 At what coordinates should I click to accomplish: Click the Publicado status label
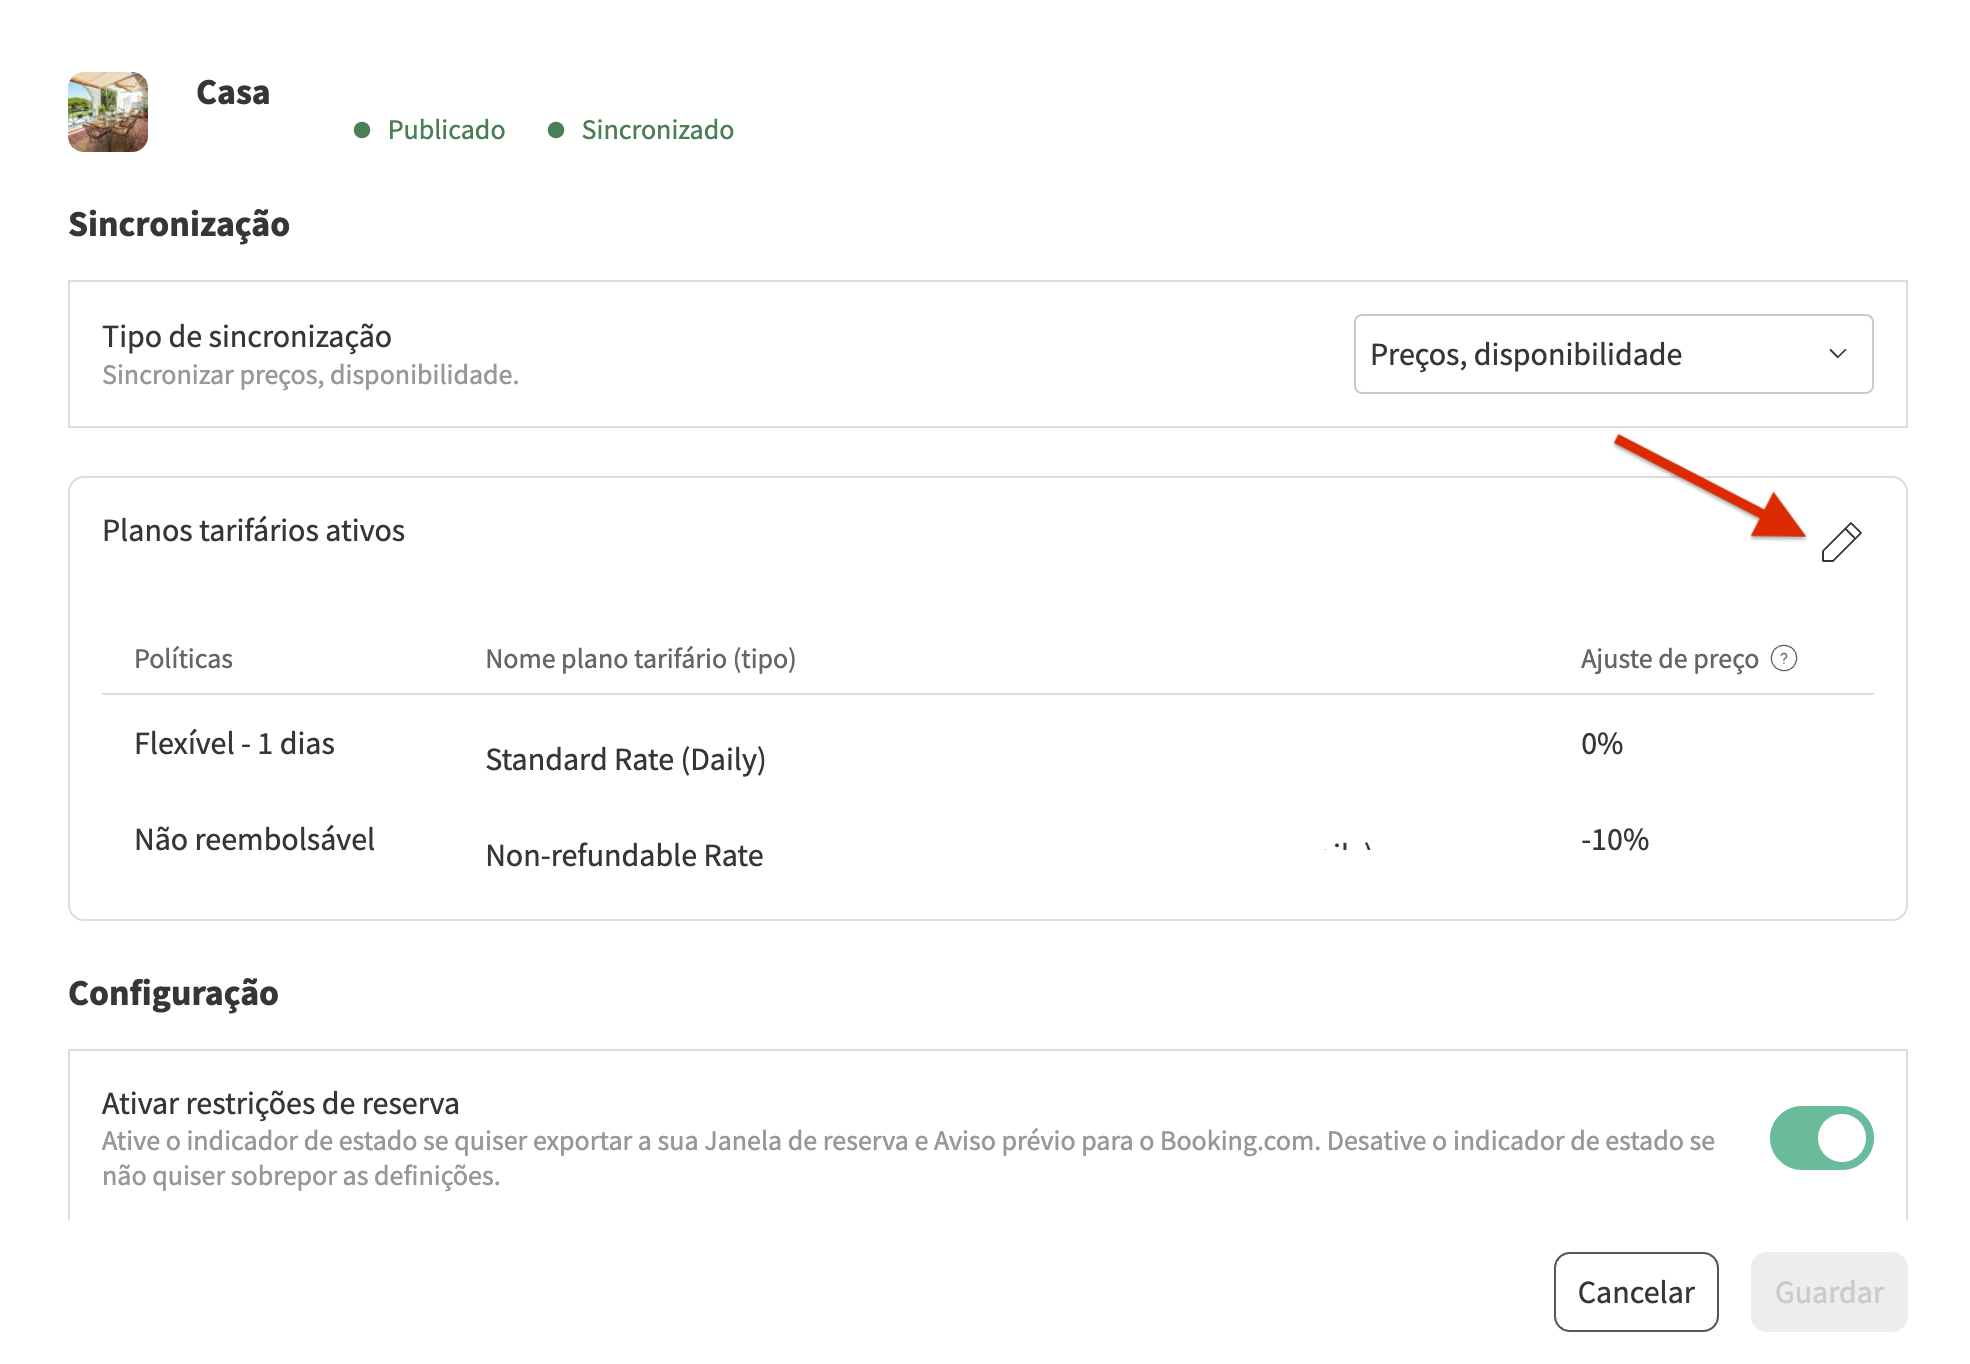click(446, 130)
